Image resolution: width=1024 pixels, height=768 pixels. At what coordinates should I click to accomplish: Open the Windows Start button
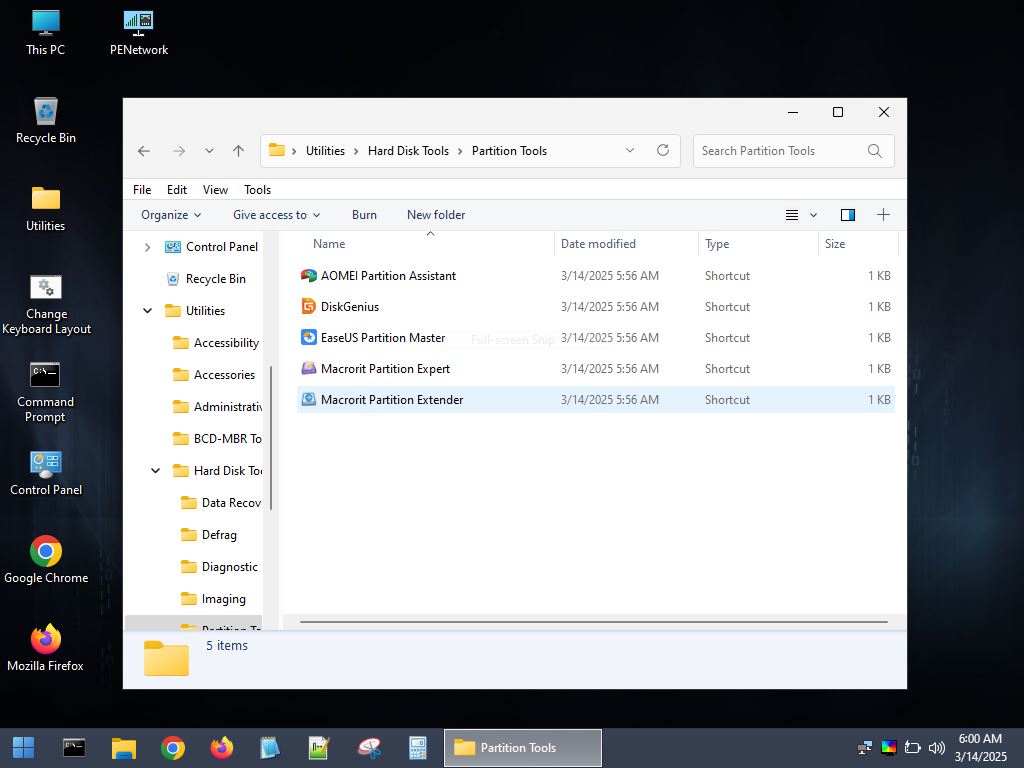(x=24, y=748)
